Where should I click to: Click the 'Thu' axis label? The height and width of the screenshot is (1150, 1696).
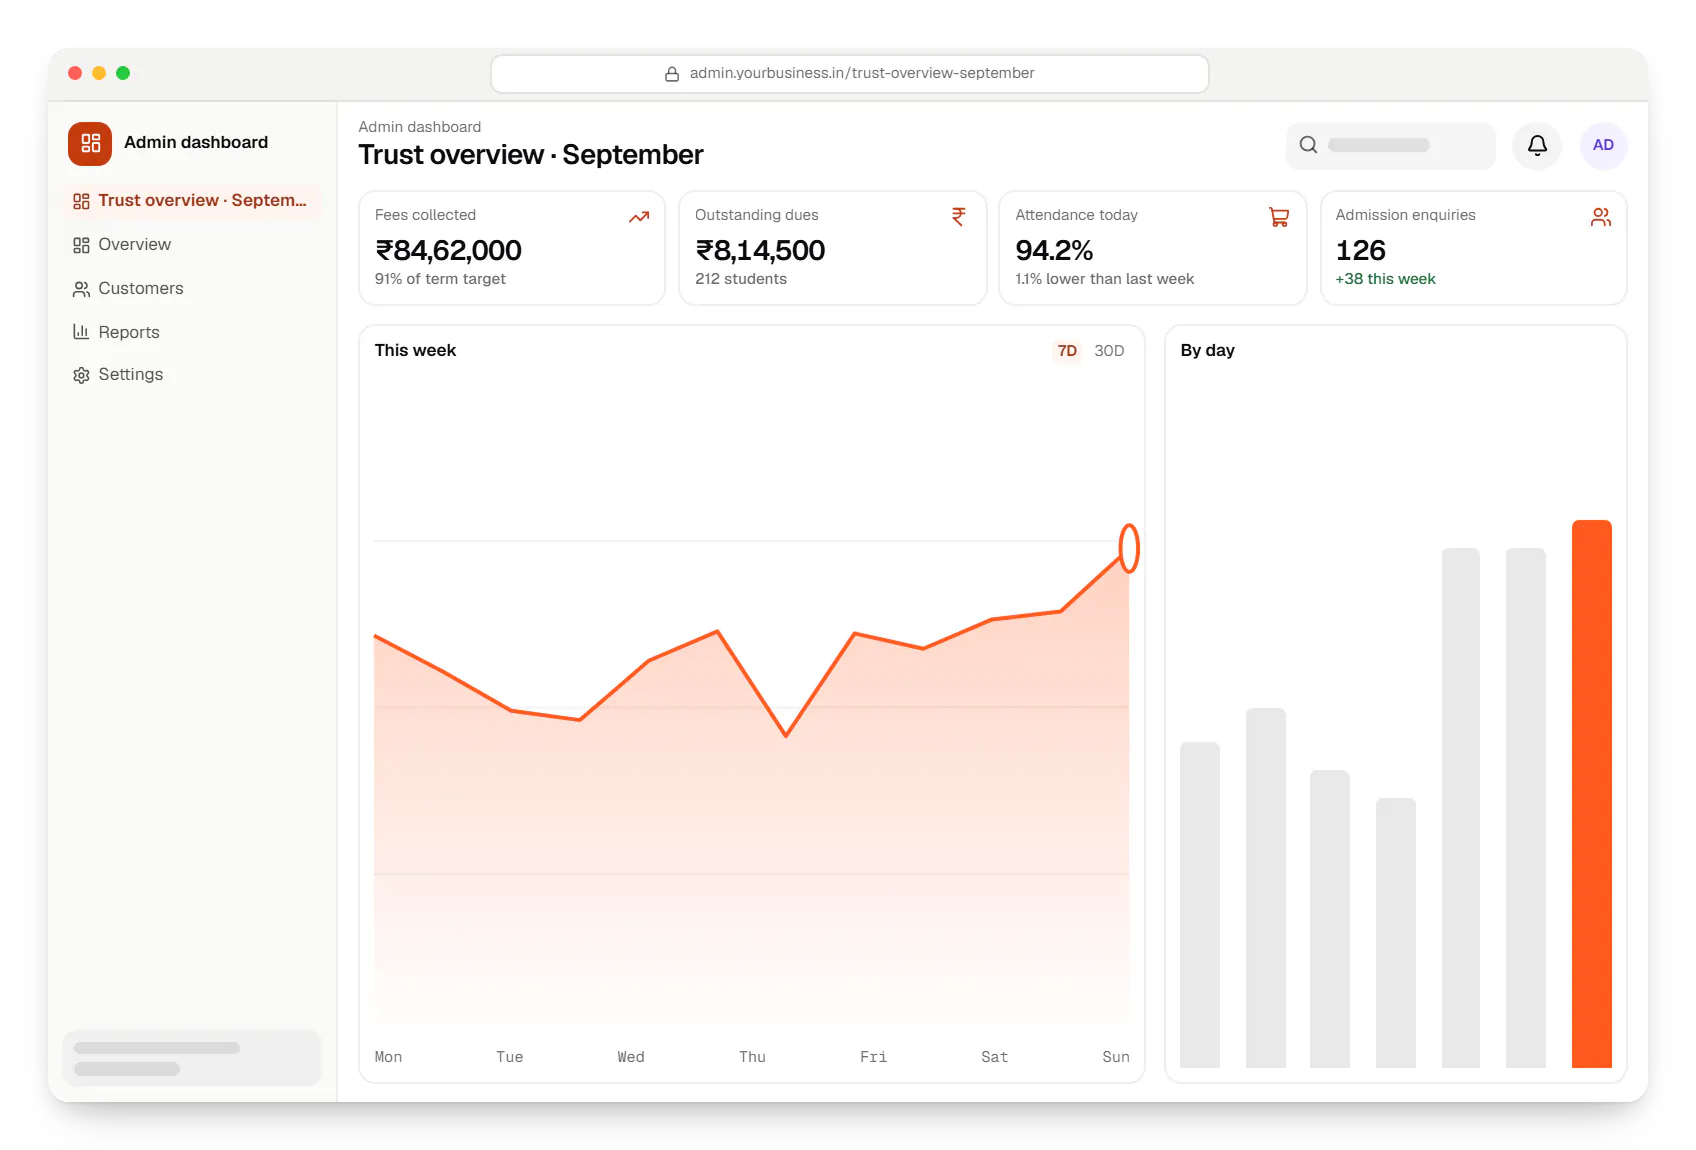[752, 1057]
